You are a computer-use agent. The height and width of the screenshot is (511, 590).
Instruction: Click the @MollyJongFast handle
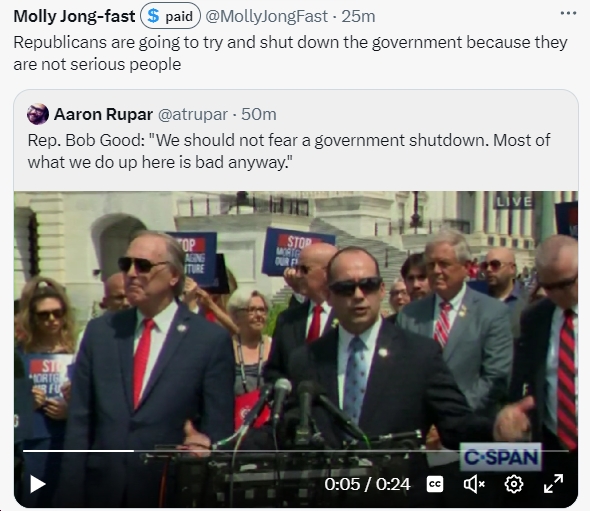point(266,16)
